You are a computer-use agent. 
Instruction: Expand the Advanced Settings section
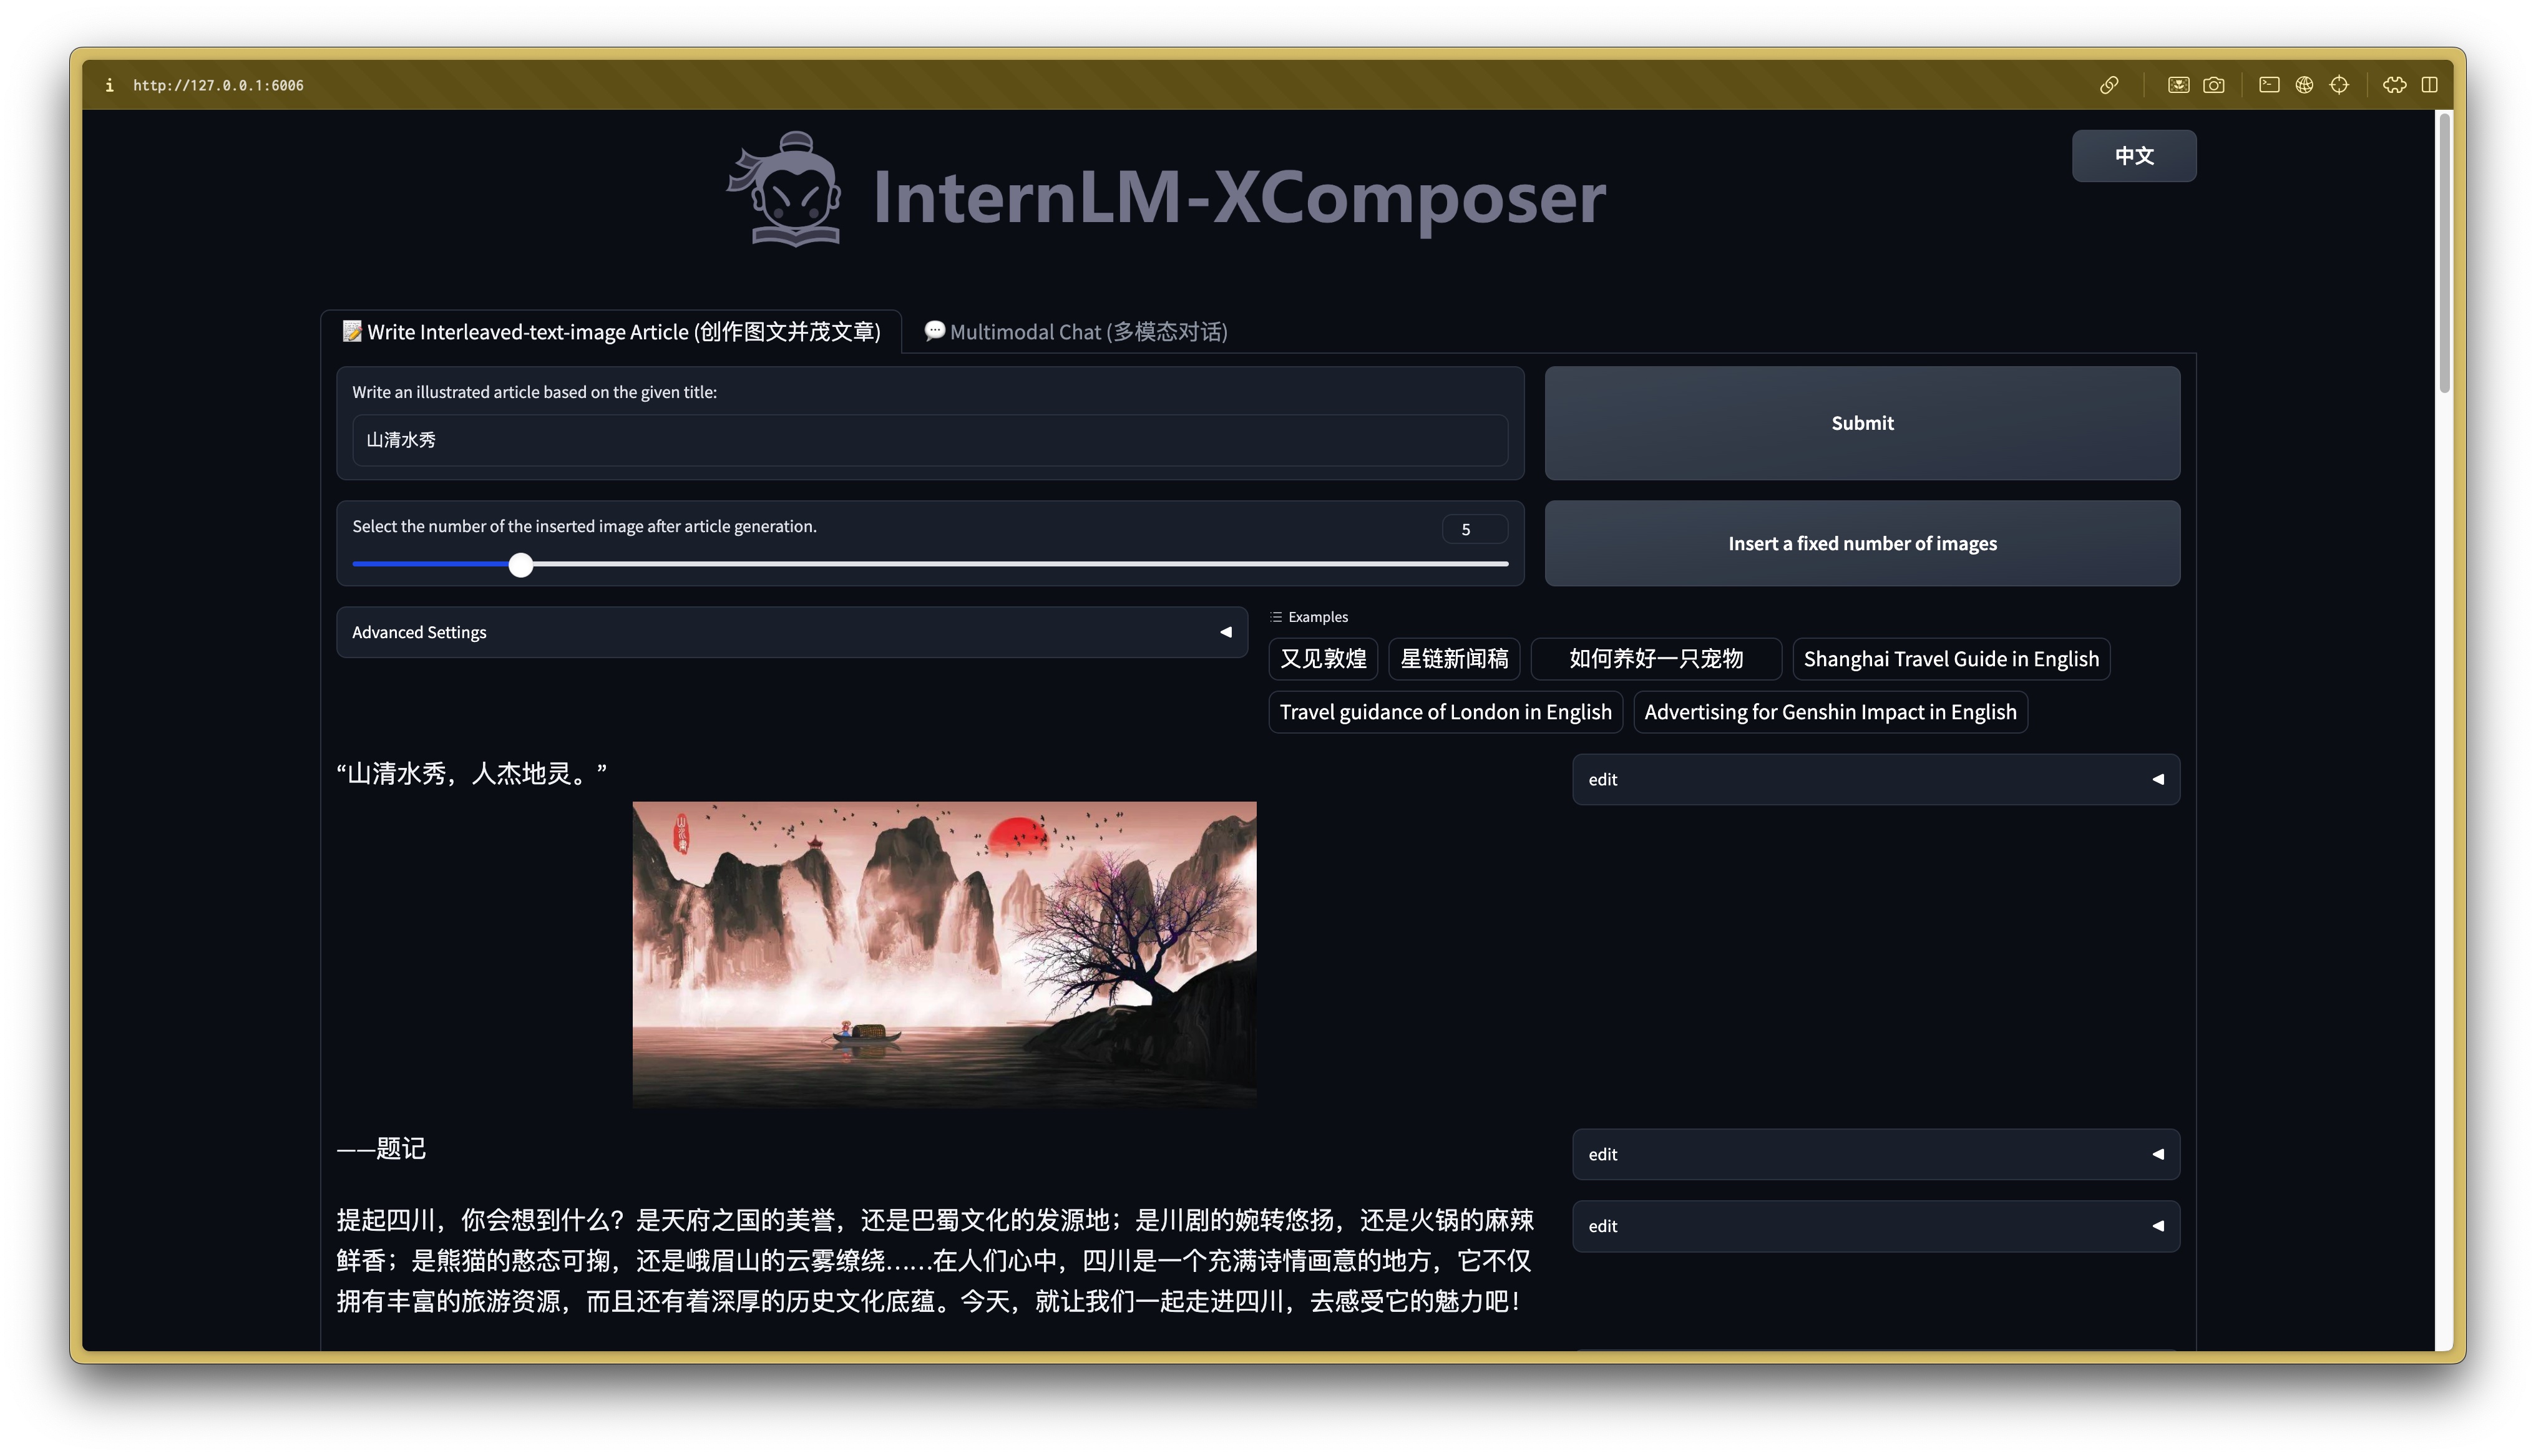pos(791,632)
